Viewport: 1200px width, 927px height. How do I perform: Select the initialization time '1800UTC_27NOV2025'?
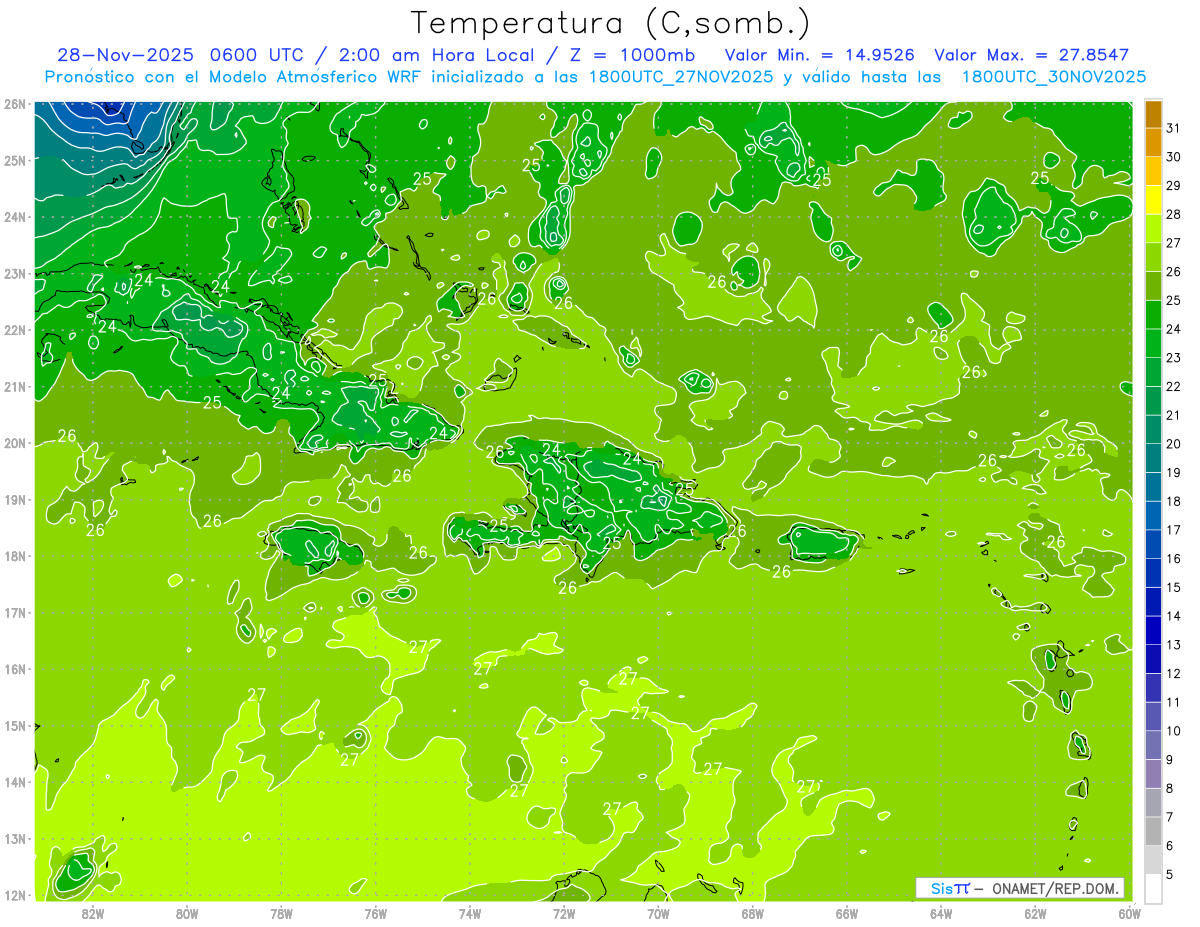680,76
